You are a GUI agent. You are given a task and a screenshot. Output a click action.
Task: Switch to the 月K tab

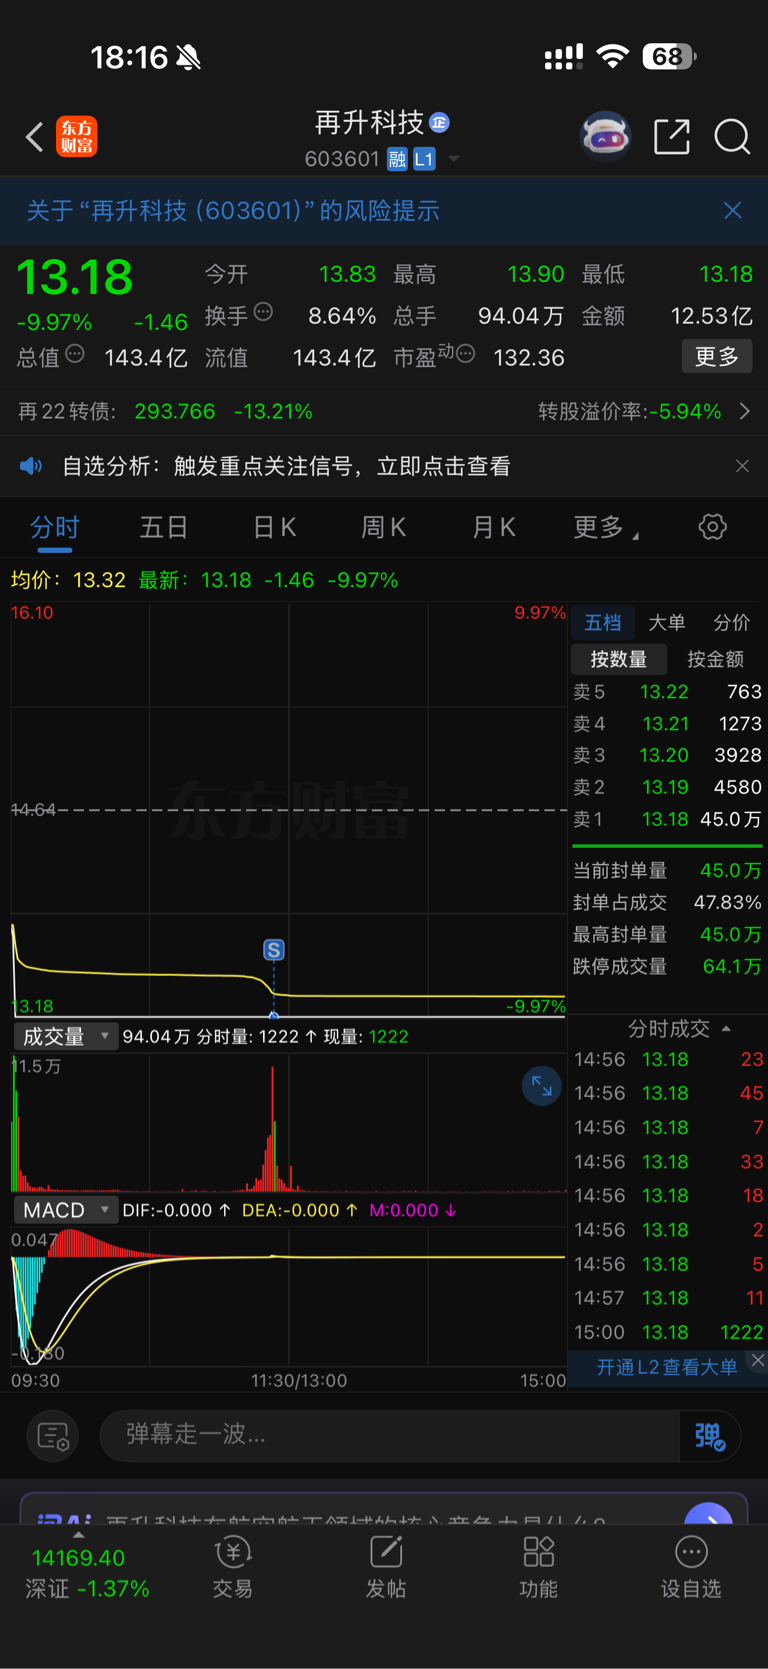point(493,527)
